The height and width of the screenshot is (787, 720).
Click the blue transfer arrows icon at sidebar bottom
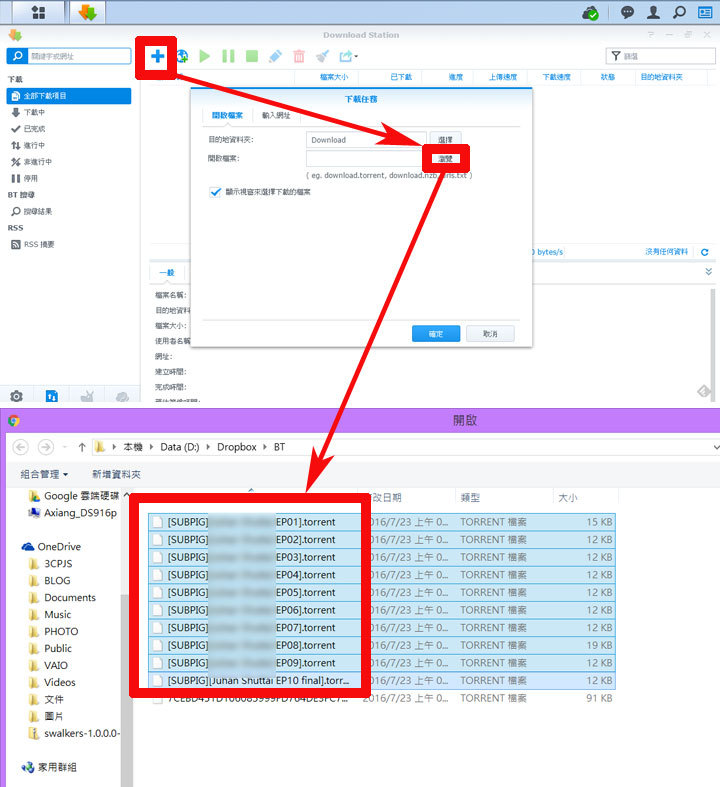[52, 396]
